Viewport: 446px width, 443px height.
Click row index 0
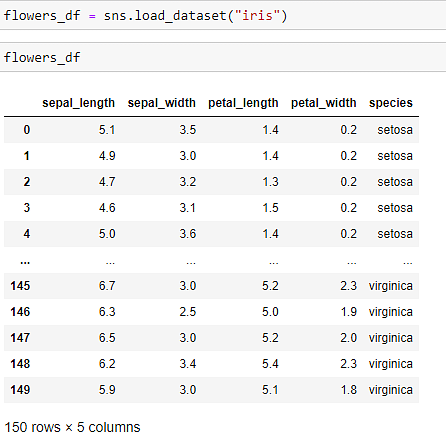click(27, 130)
